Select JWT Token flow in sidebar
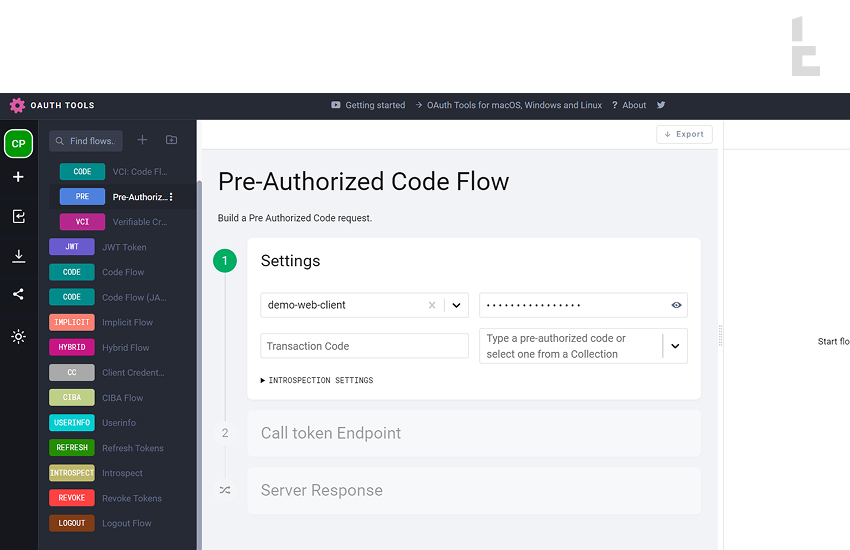The image size is (850, 550). 123,247
